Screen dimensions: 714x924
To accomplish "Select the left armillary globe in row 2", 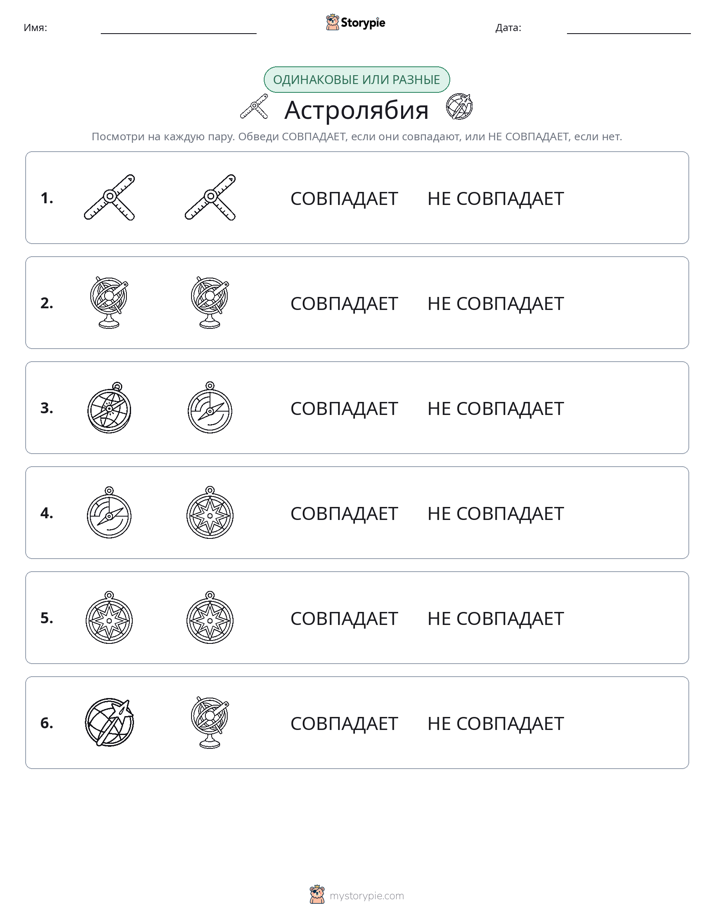I will click(x=110, y=302).
